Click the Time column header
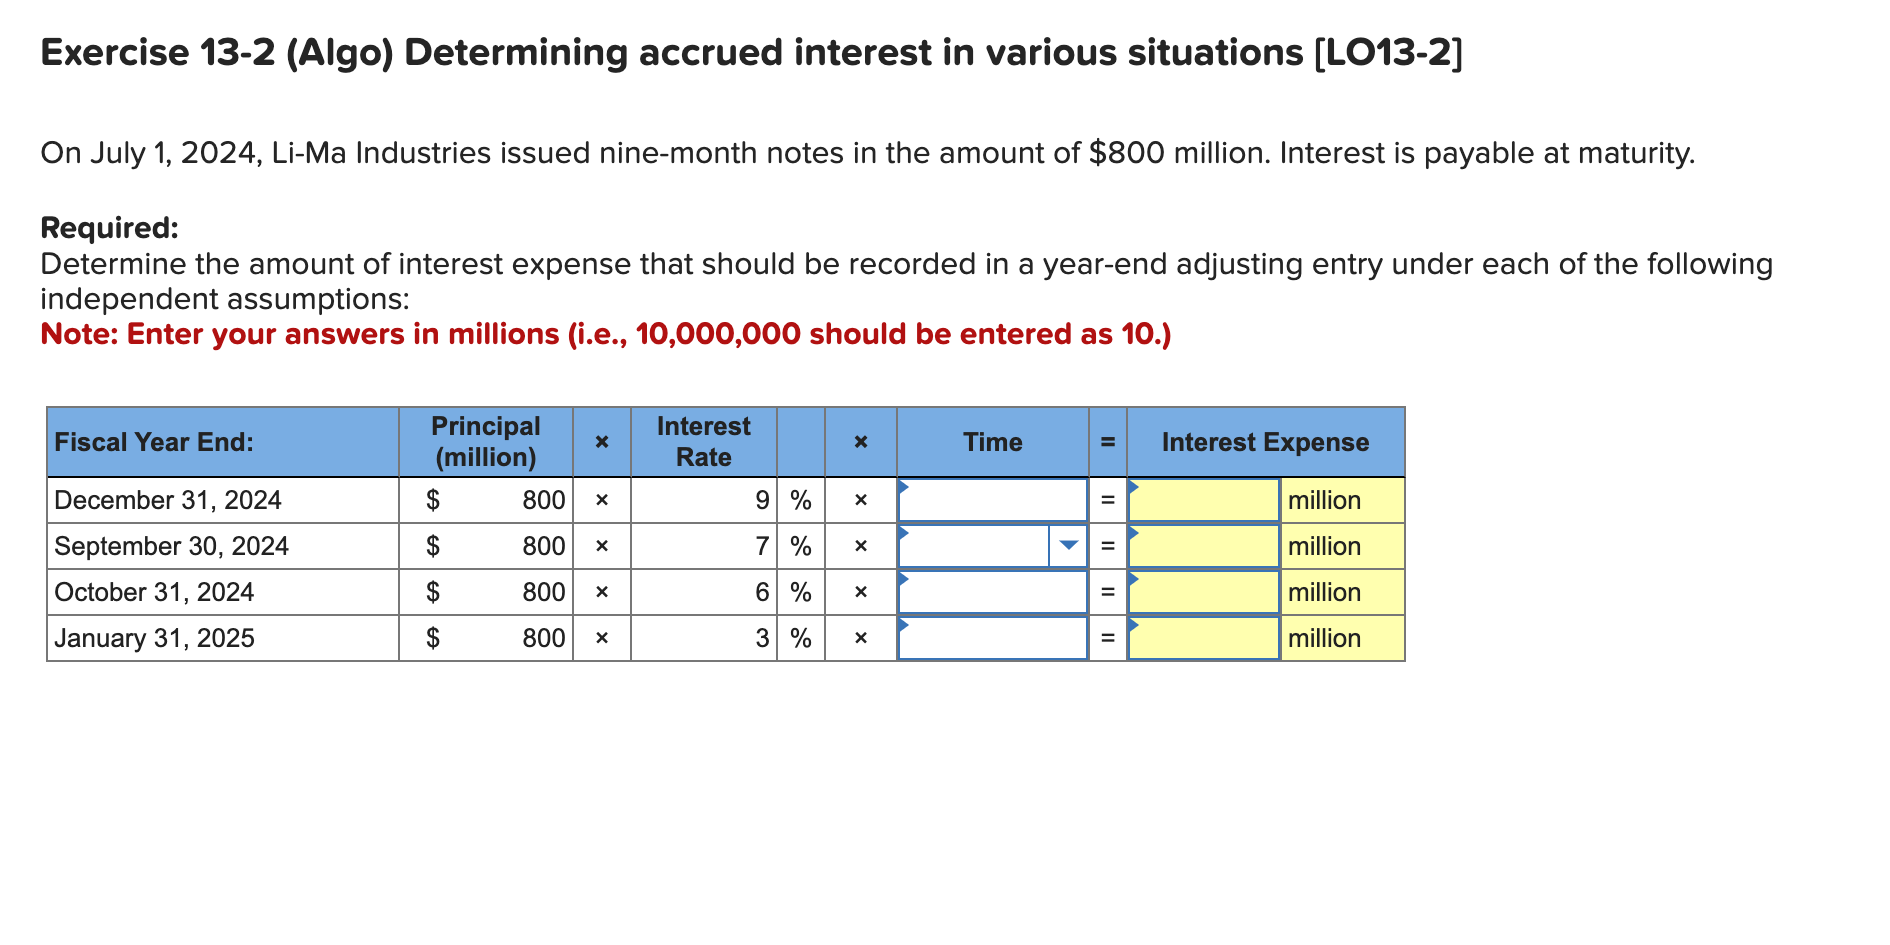 (992, 442)
